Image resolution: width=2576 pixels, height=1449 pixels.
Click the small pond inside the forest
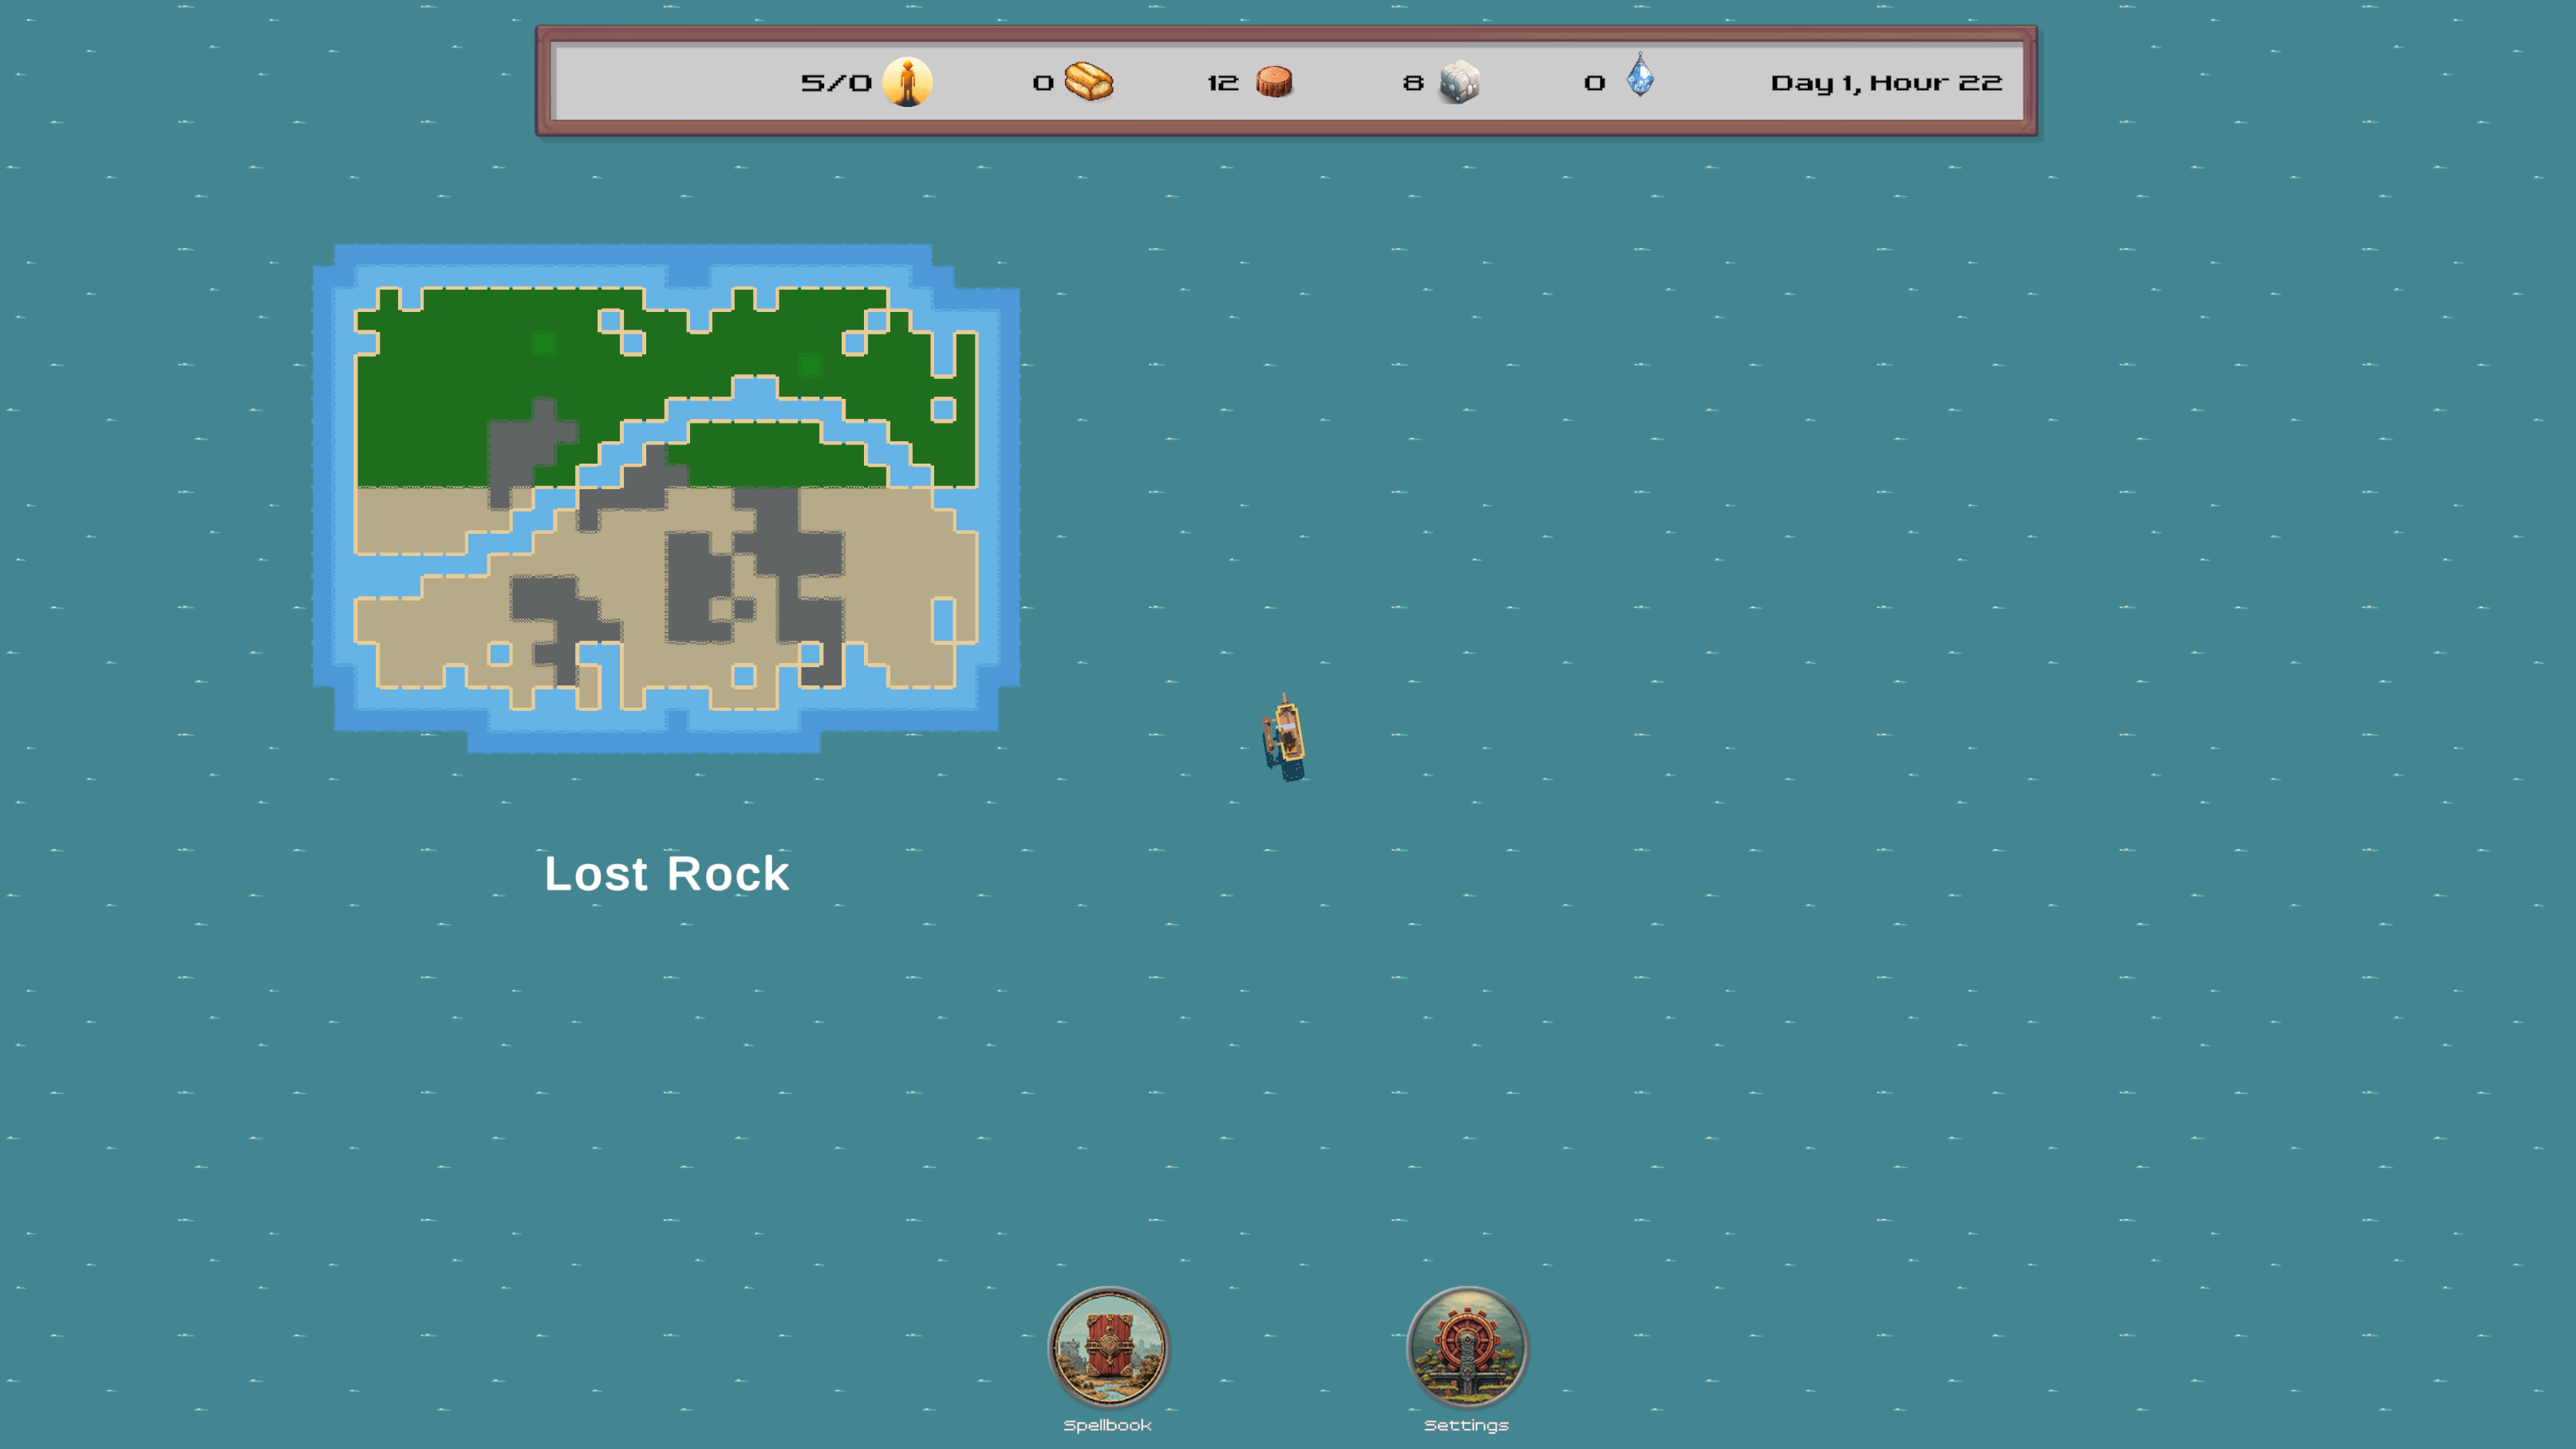click(943, 409)
